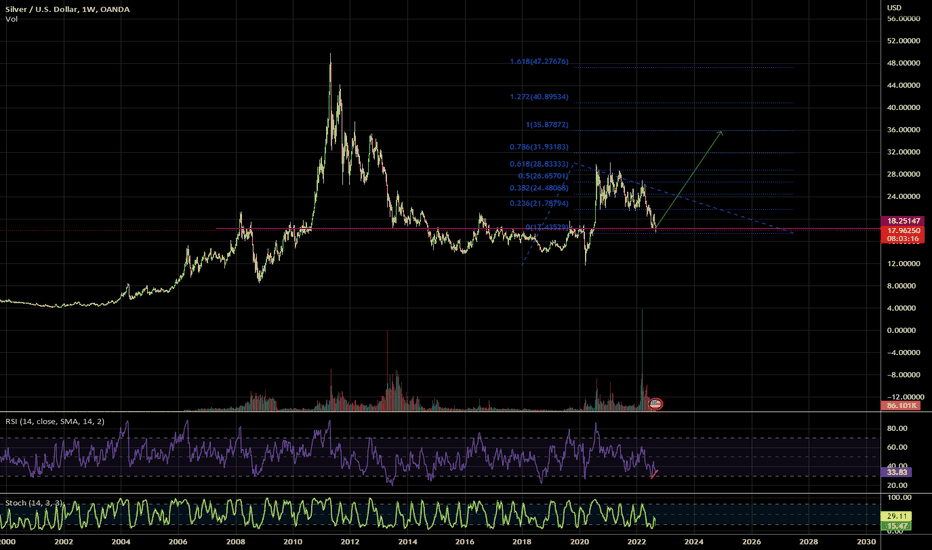The height and width of the screenshot is (550, 932).
Task: Click the red-circled icon beside the volume bars
Action: click(655, 404)
